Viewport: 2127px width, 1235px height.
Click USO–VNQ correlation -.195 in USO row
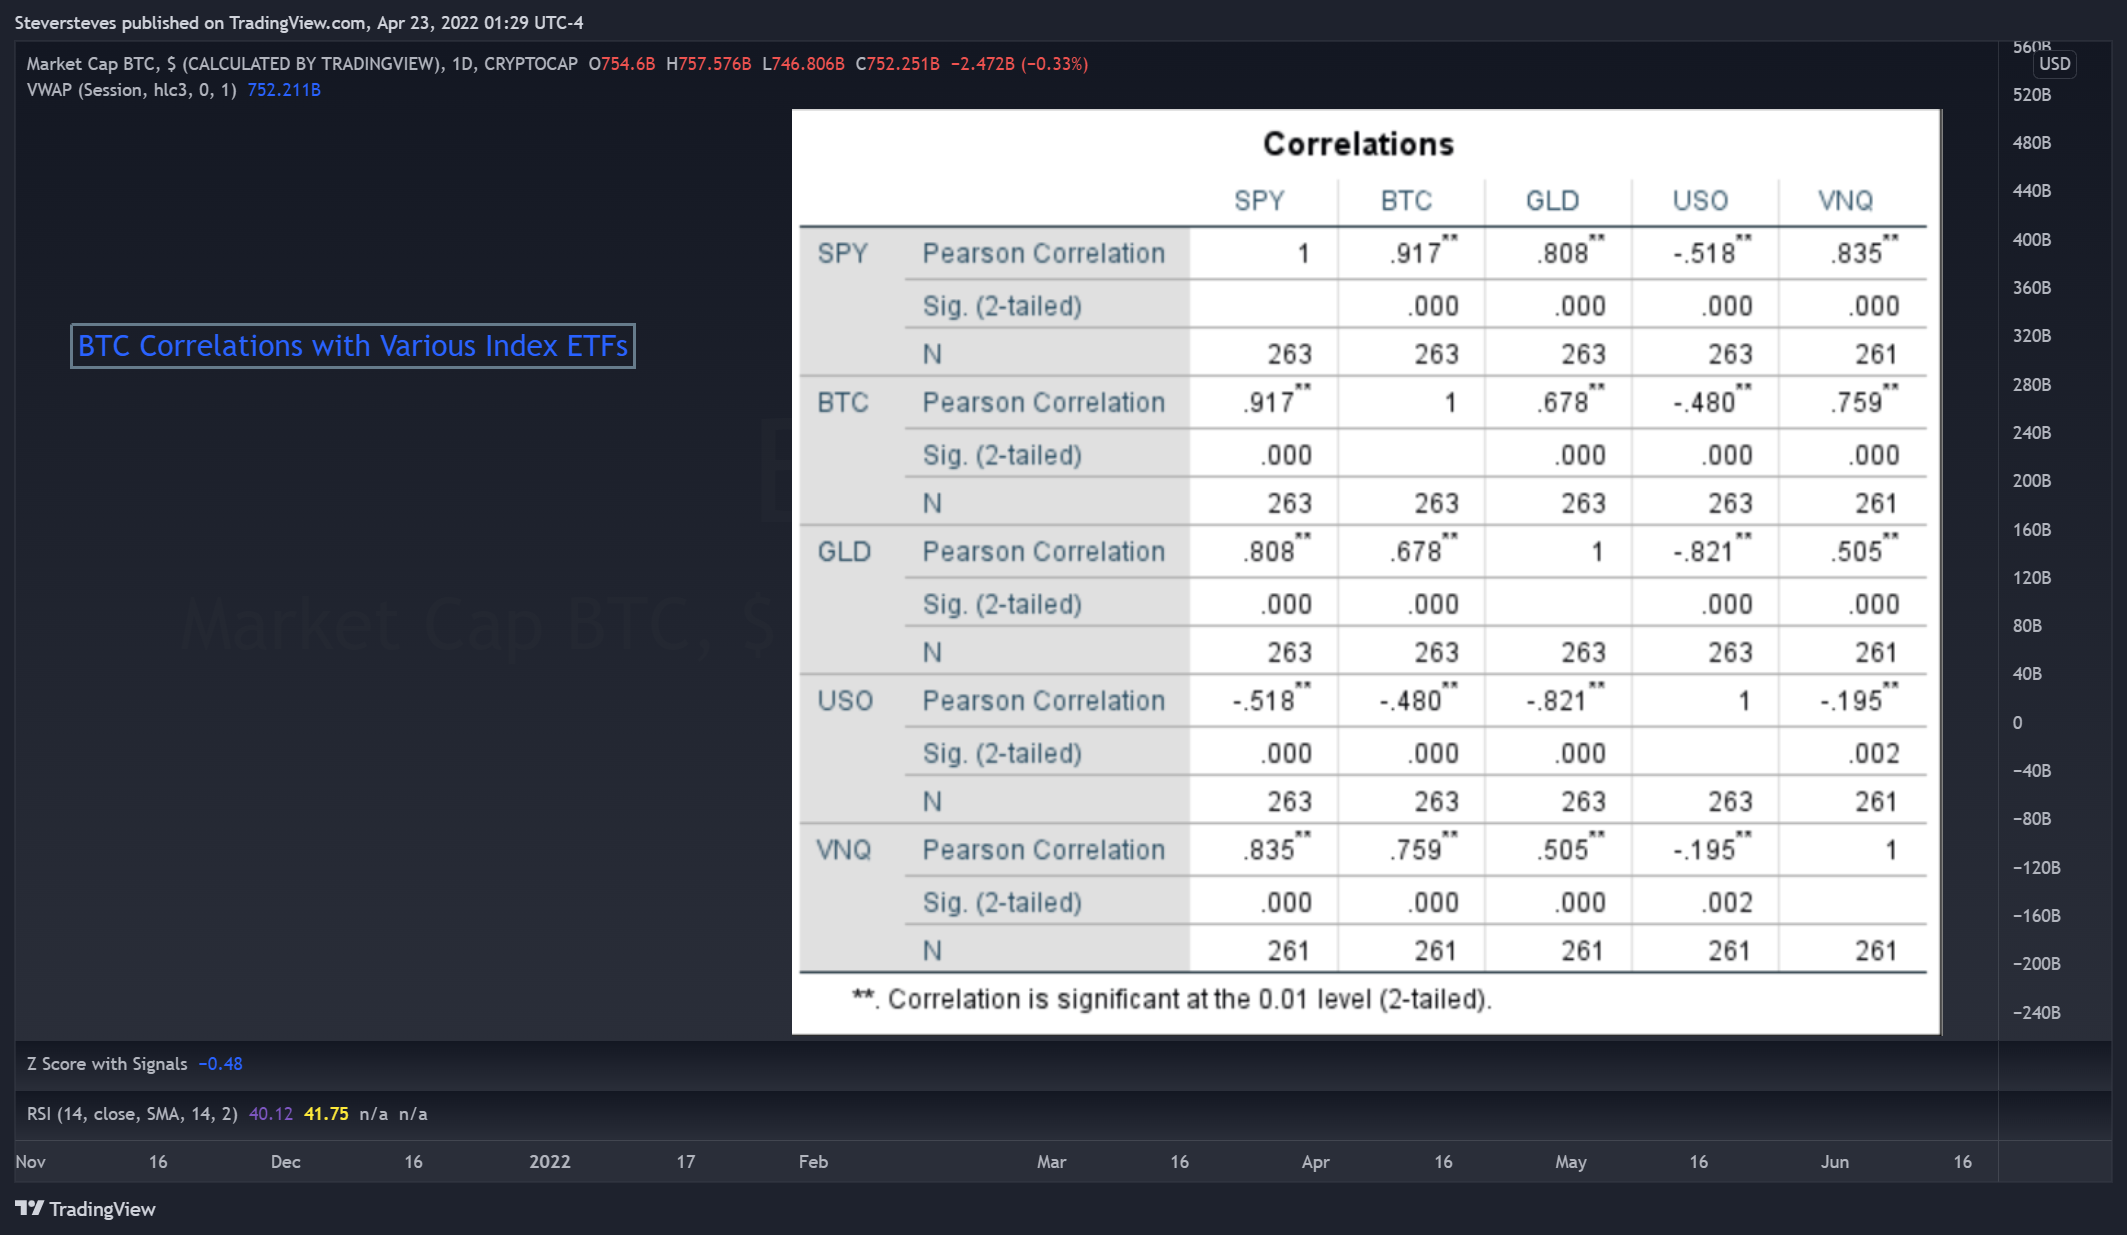1860,698
